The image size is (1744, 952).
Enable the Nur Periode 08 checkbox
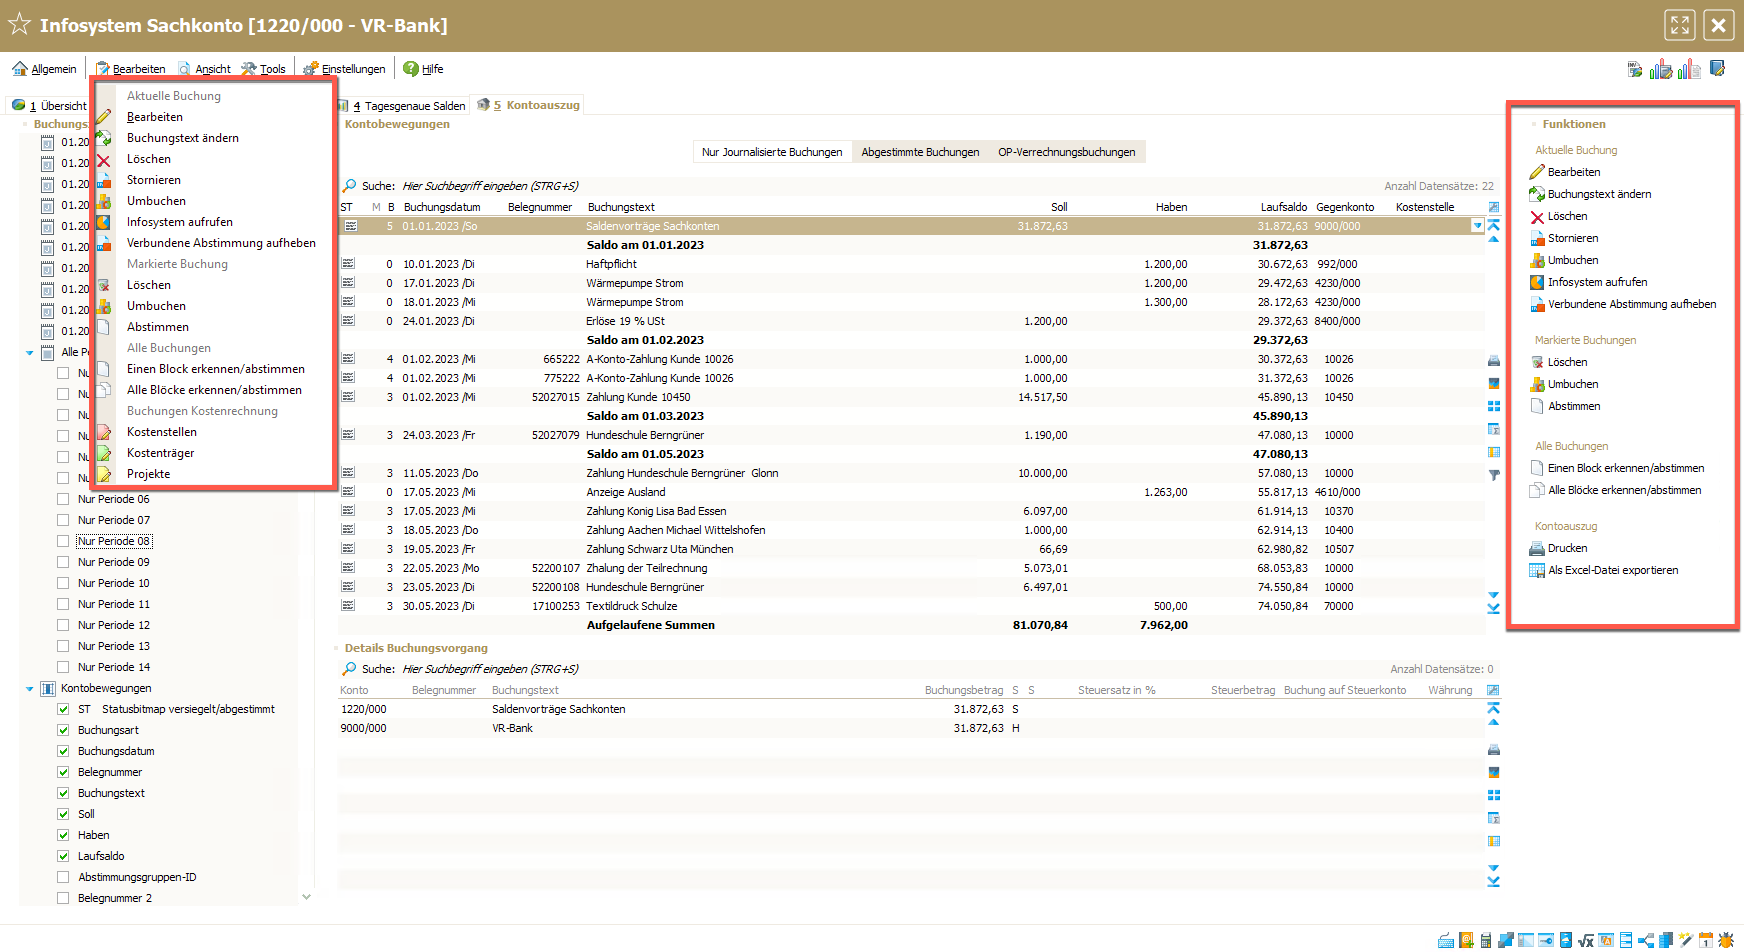(x=63, y=541)
